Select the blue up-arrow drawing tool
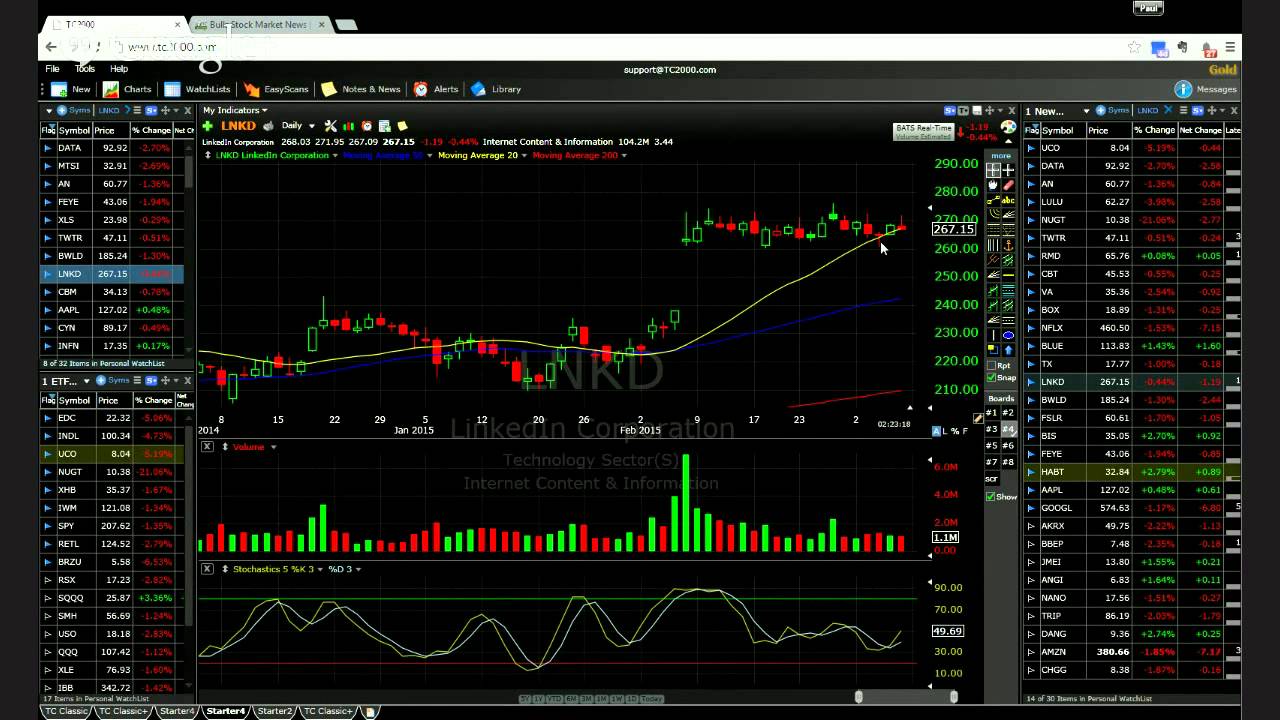The image size is (1280, 720). tap(1008, 349)
